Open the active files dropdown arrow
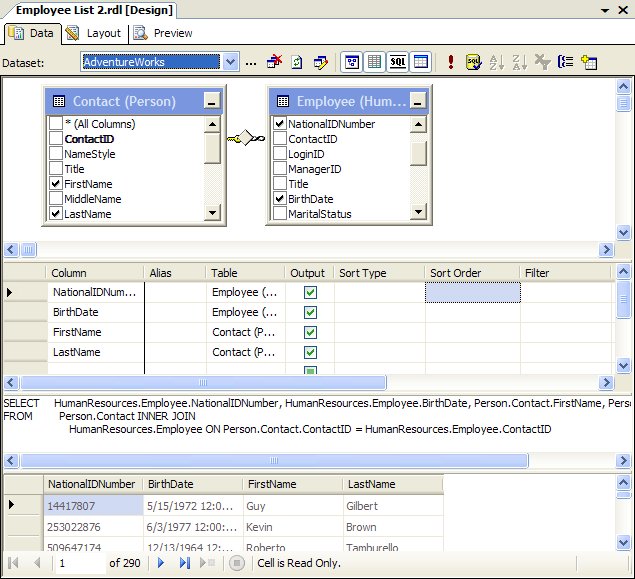Screen dimensions: 635x579 pyautogui.click(x=606, y=10)
